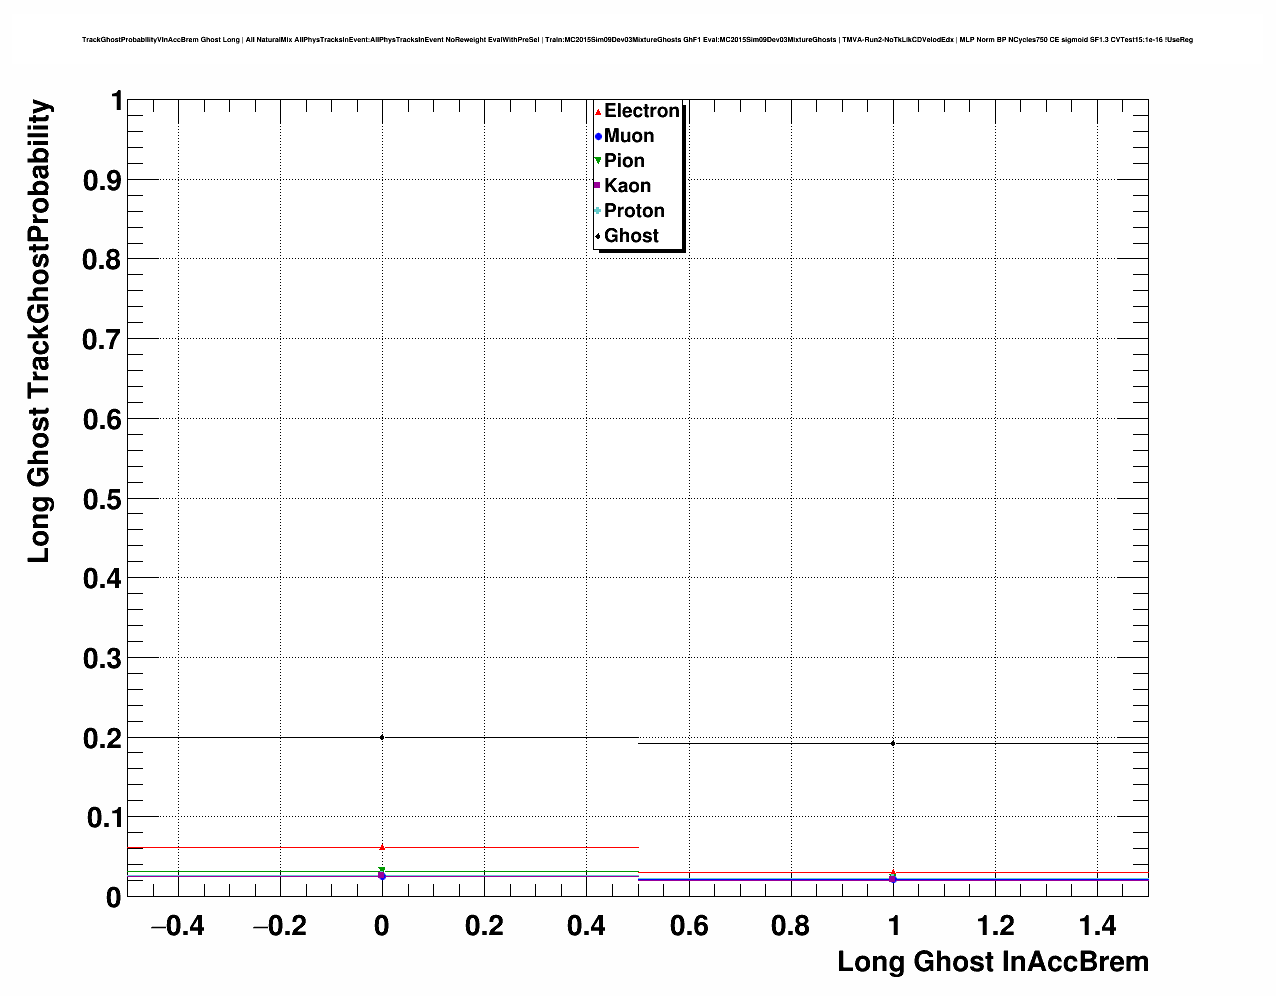Click the purple Kaon square marker in legend
1276x996 pixels.
(x=598, y=186)
